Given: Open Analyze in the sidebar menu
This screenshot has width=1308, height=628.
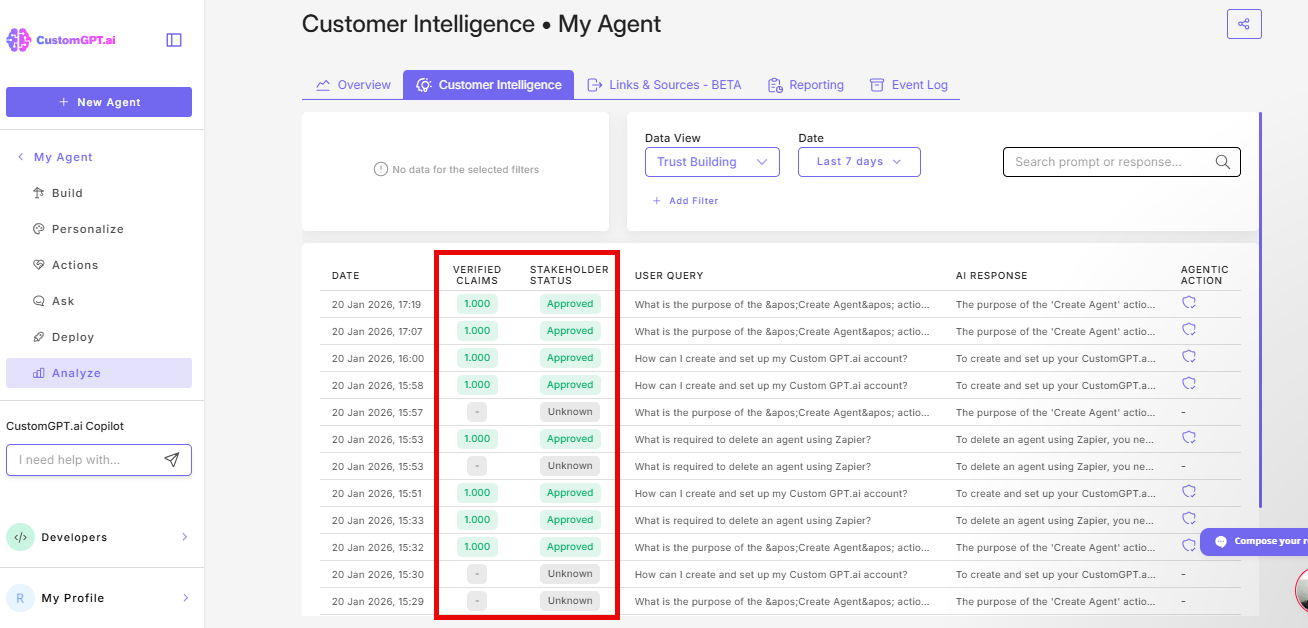Looking at the screenshot, I should [x=99, y=373].
